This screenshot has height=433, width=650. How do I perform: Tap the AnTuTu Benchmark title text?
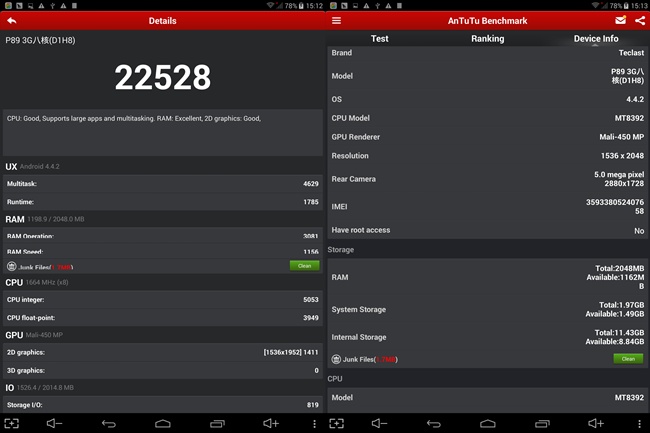pos(488,21)
